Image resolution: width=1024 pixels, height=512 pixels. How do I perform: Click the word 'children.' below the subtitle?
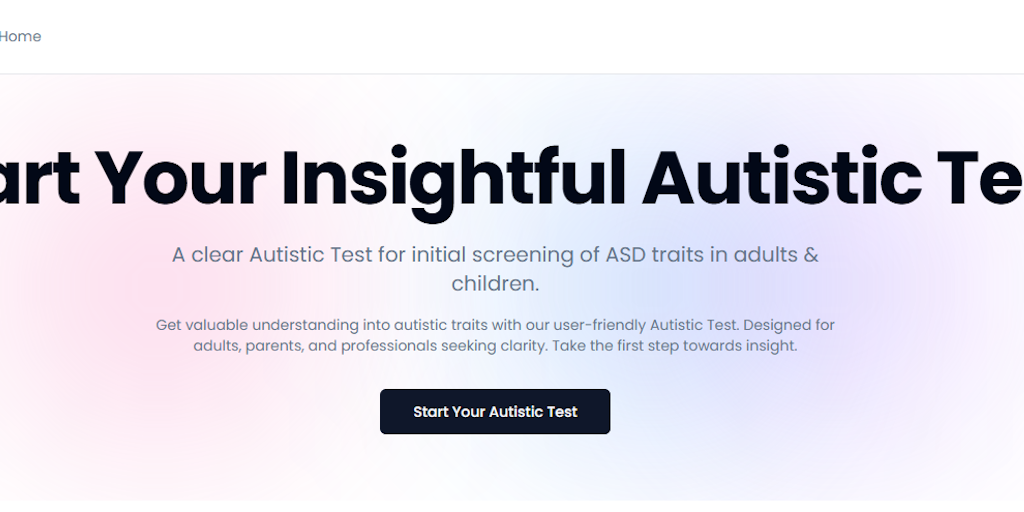pyautogui.click(x=495, y=284)
